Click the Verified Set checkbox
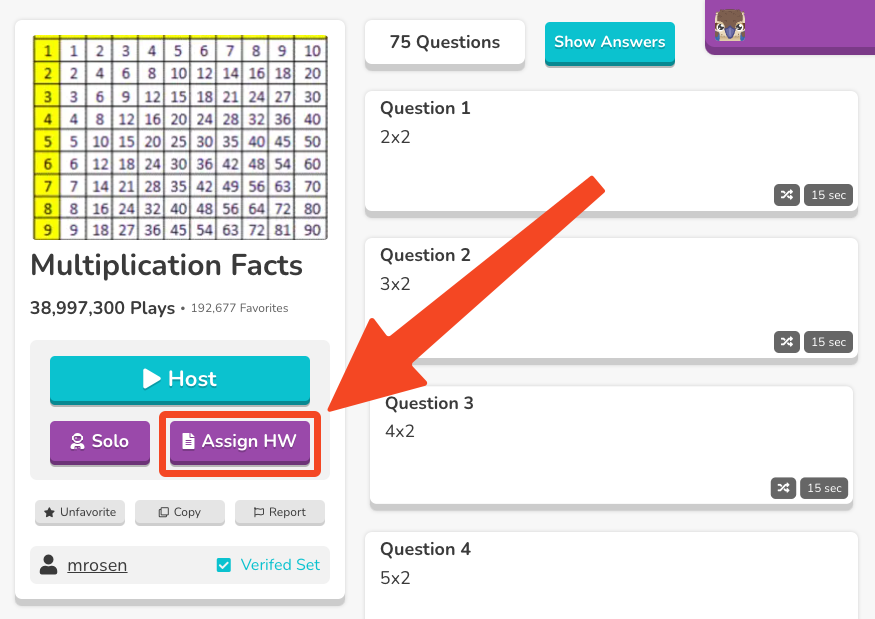 (223, 565)
